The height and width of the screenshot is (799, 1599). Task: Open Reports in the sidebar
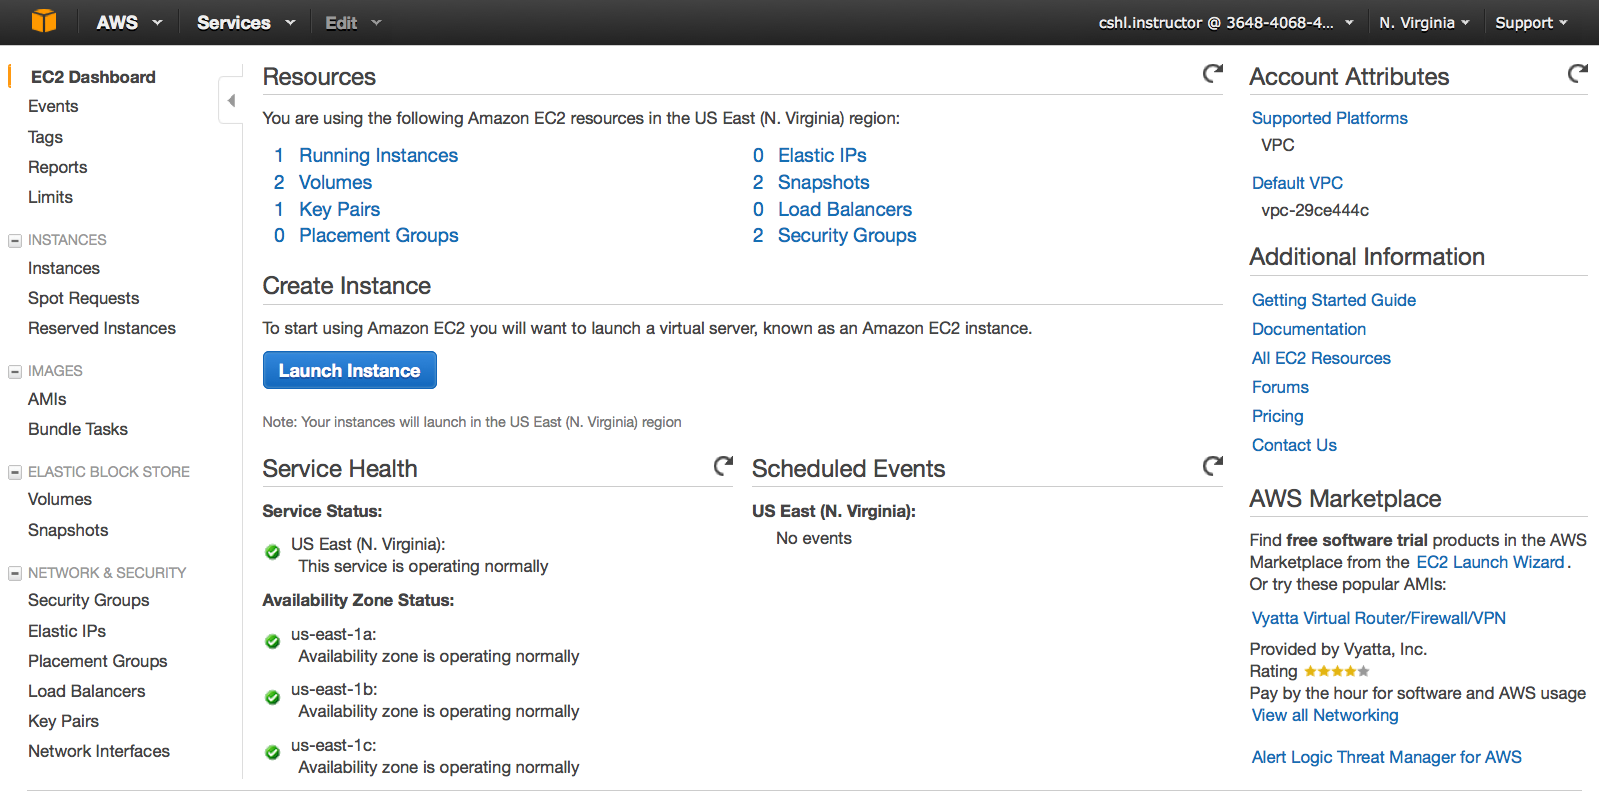[x=57, y=167]
